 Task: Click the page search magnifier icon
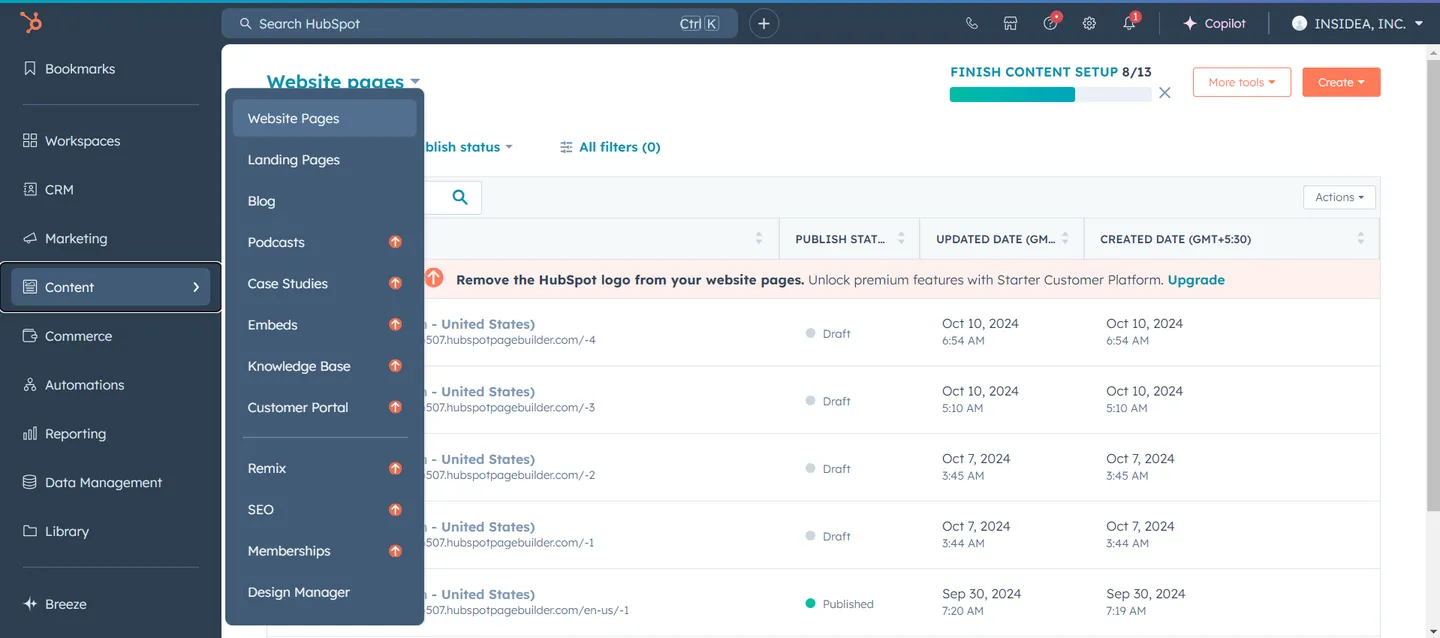click(460, 197)
